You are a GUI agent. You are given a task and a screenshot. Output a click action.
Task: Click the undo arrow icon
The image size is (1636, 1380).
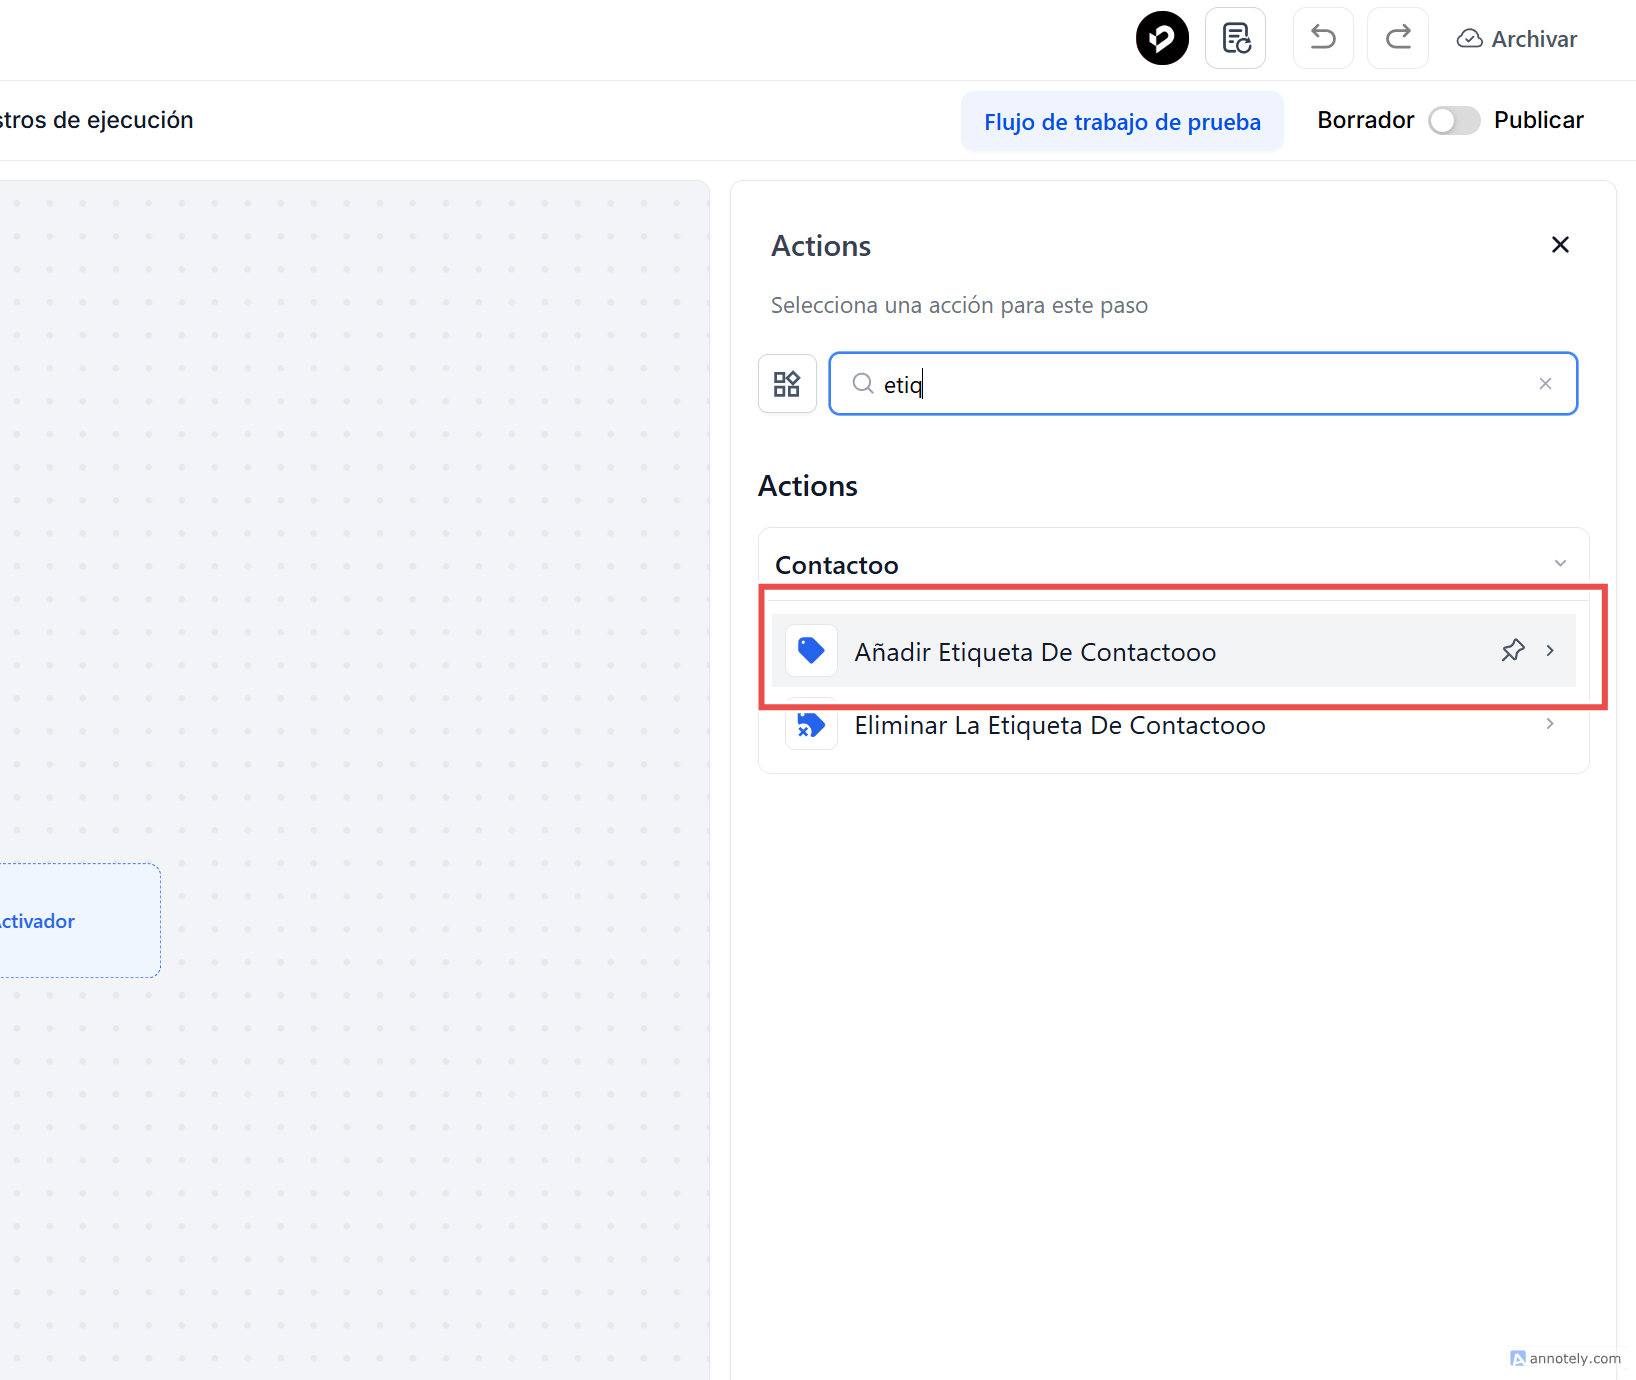pyautogui.click(x=1323, y=39)
